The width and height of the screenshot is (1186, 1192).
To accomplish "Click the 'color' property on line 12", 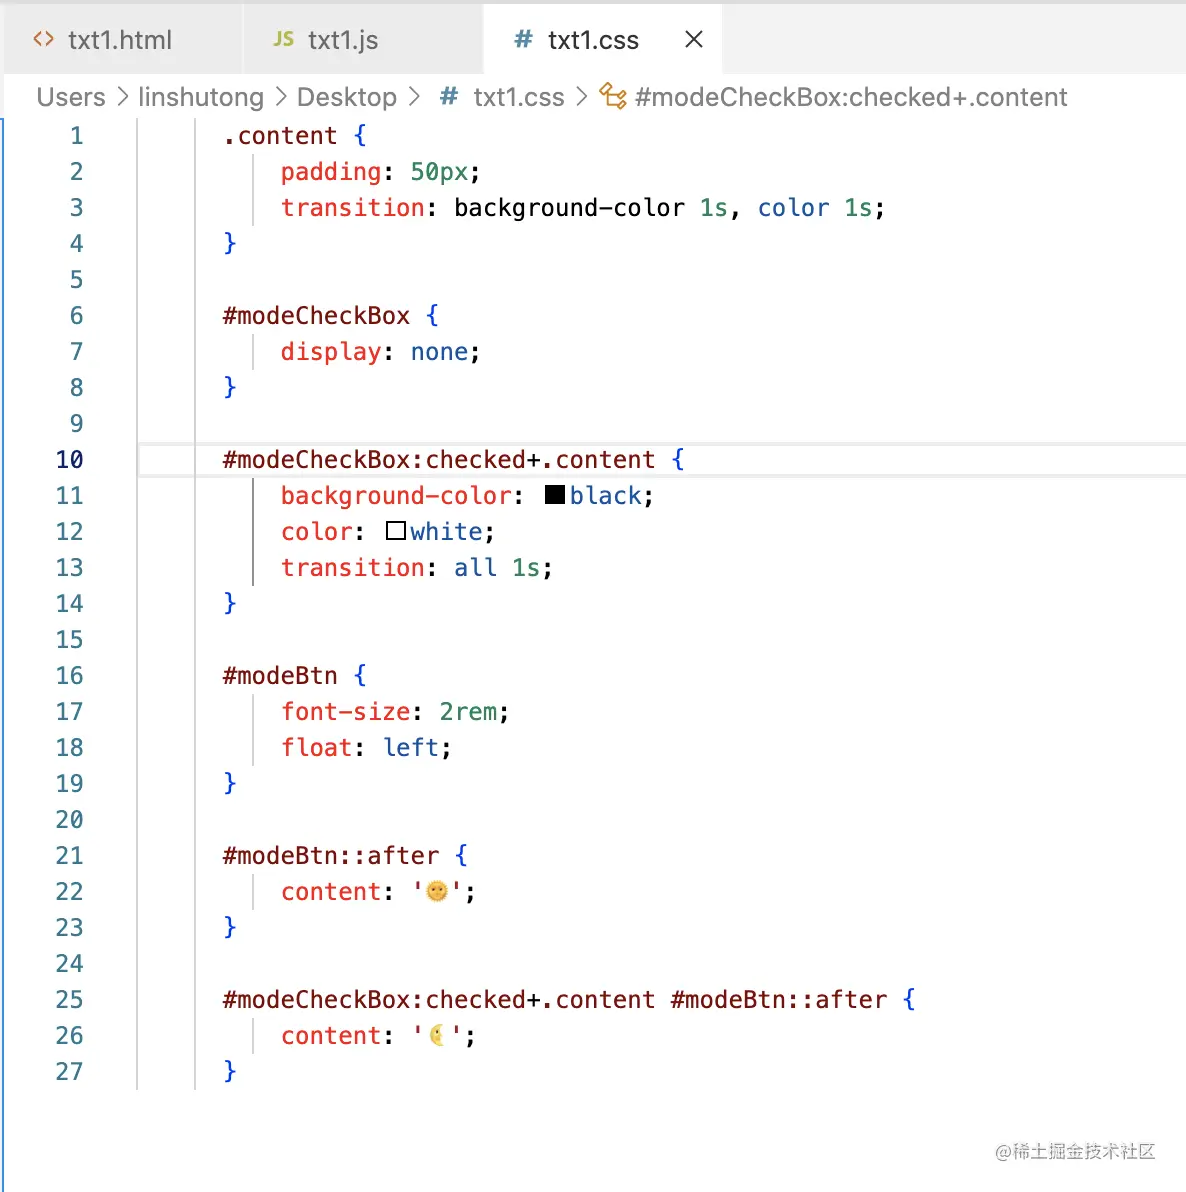I will click(x=316, y=531).
